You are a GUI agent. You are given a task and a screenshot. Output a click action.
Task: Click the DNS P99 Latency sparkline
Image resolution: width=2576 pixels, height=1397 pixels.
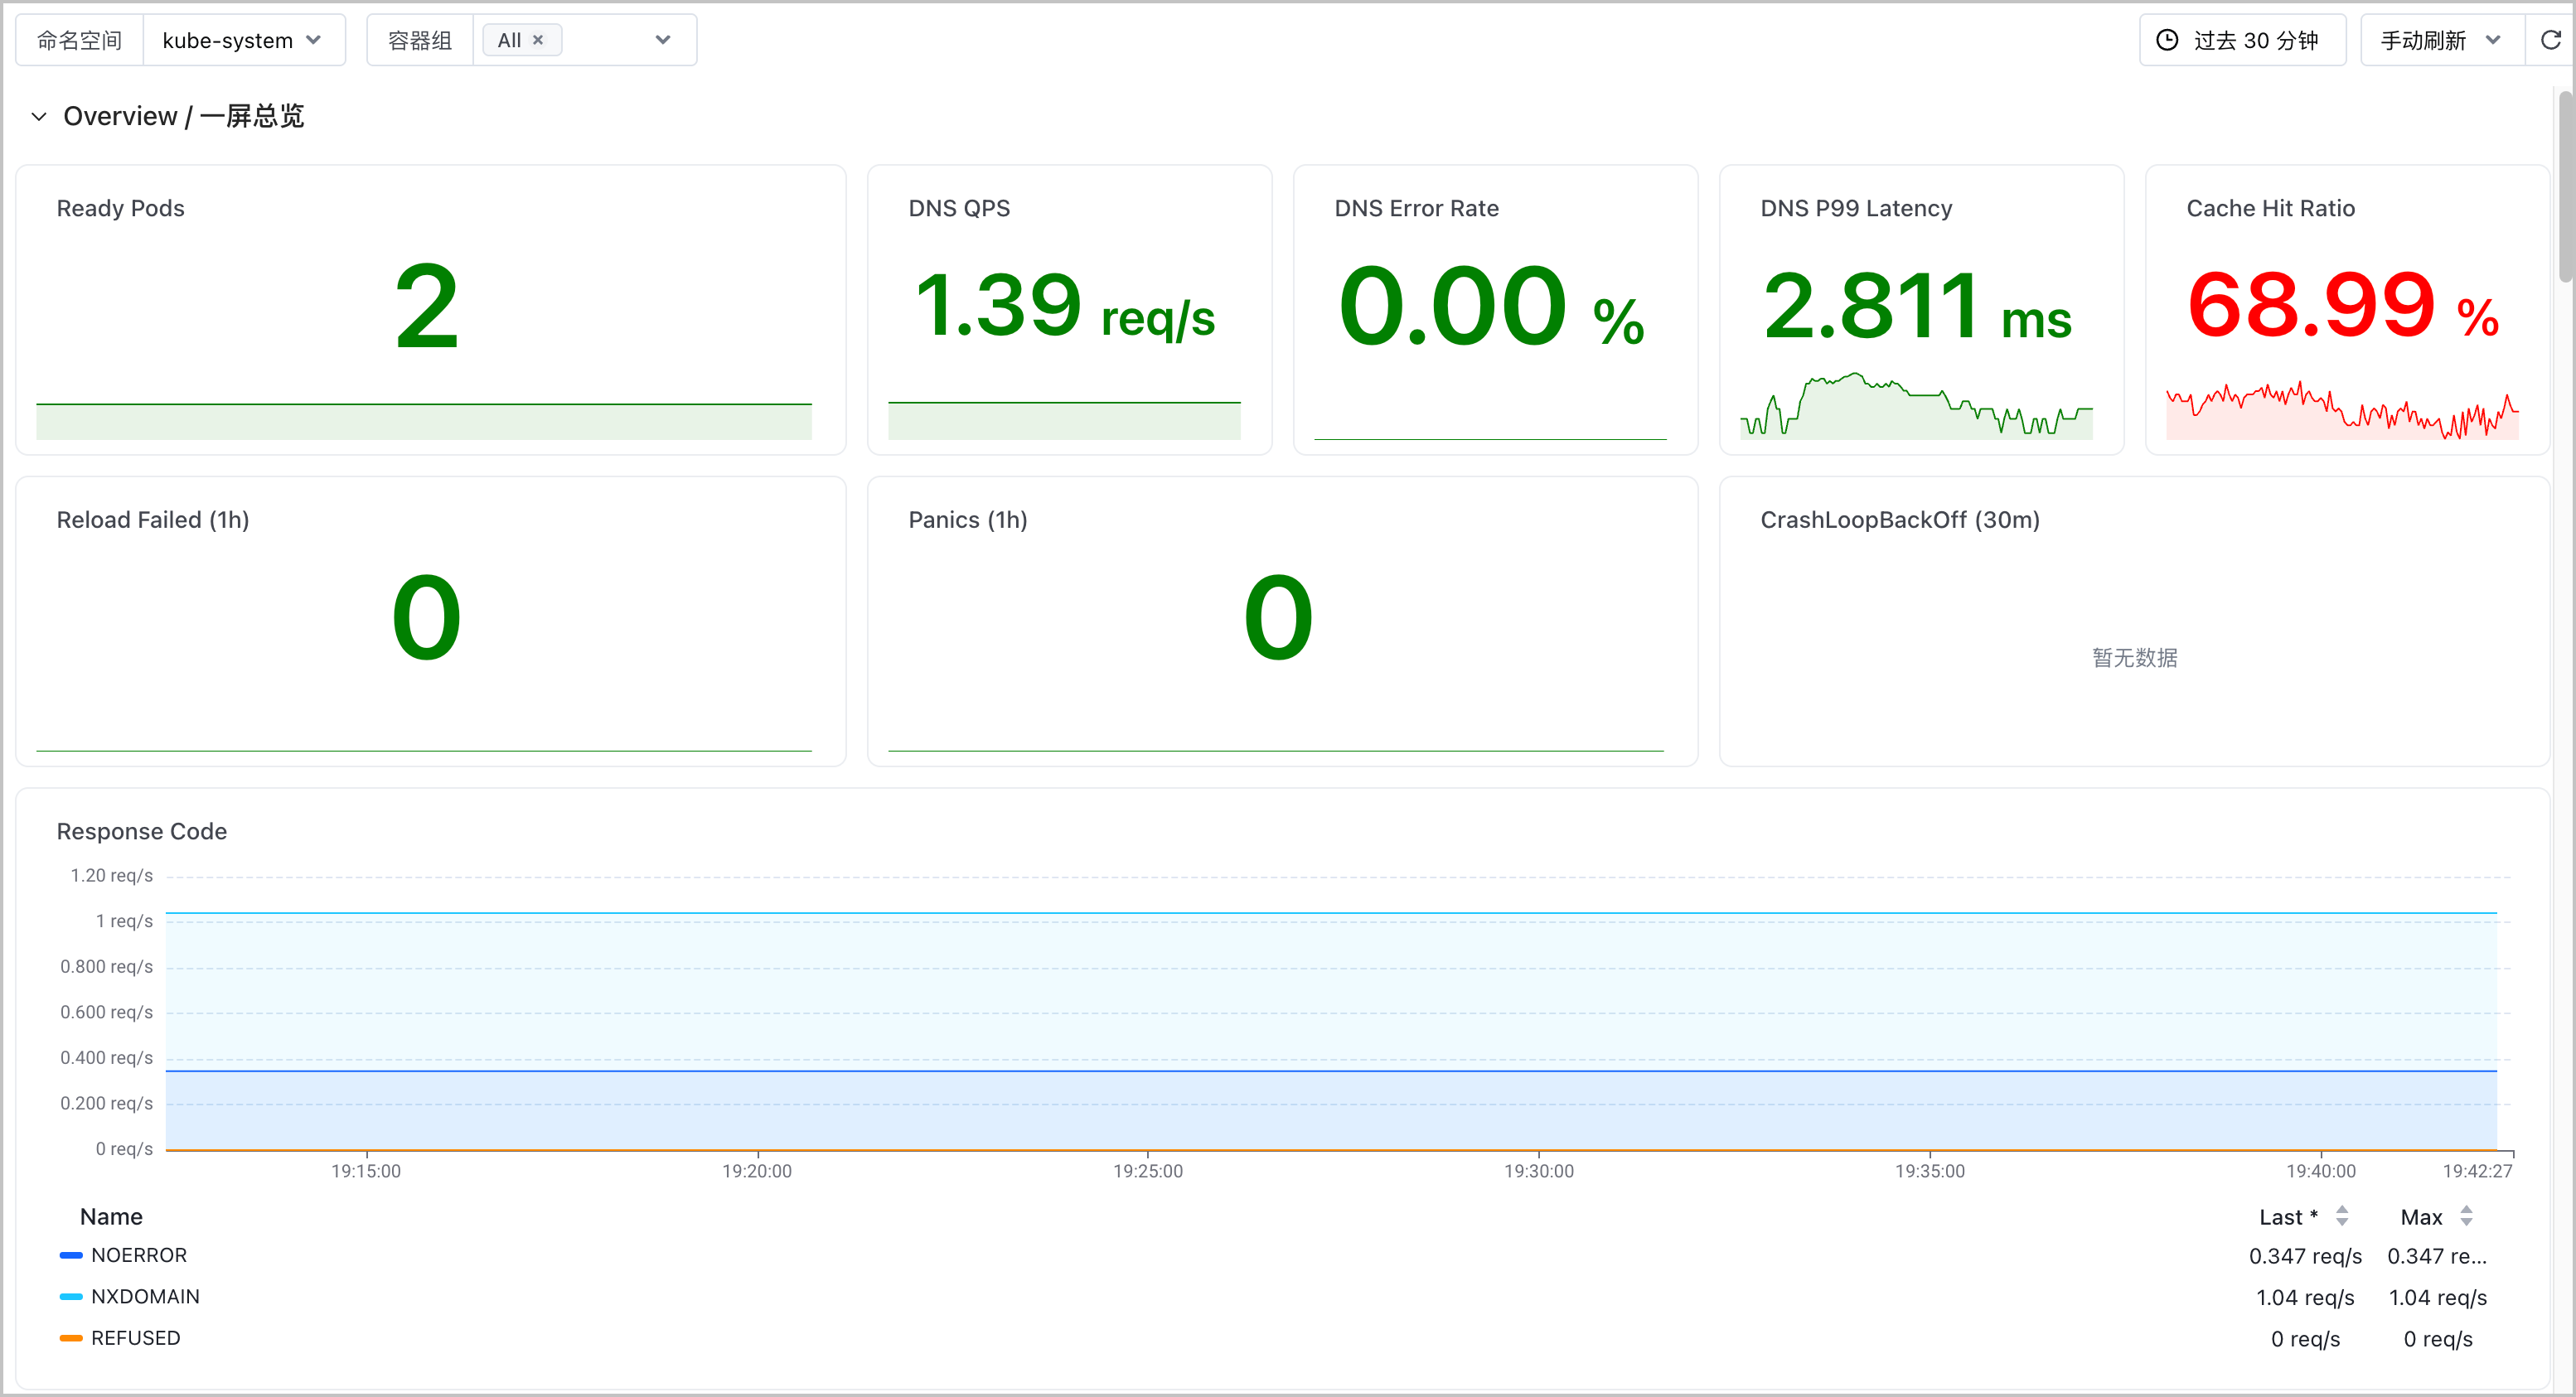point(1916,405)
